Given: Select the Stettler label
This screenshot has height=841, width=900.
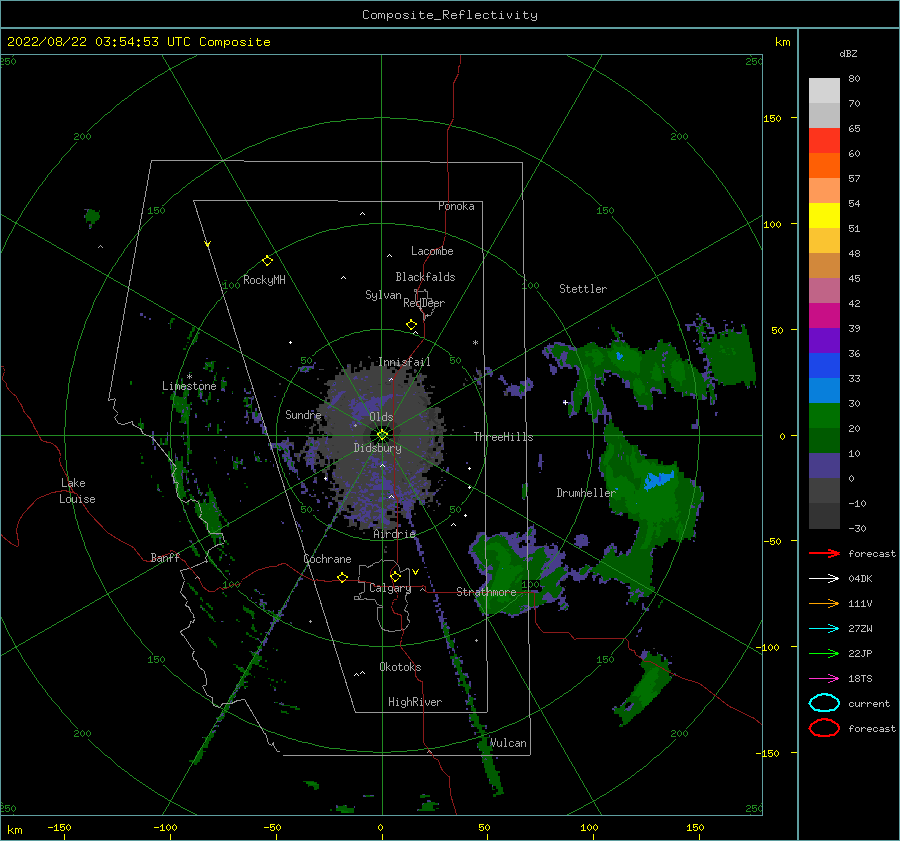Looking at the screenshot, I should (583, 289).
